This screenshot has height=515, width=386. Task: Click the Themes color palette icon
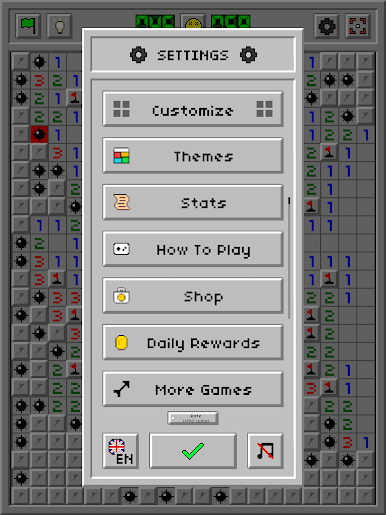point(121,156)
